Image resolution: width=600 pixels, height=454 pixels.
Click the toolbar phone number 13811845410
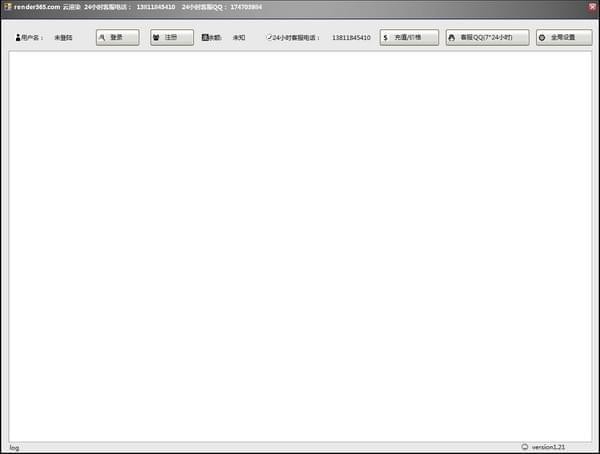pyautogui.click(x=351, y=38)
